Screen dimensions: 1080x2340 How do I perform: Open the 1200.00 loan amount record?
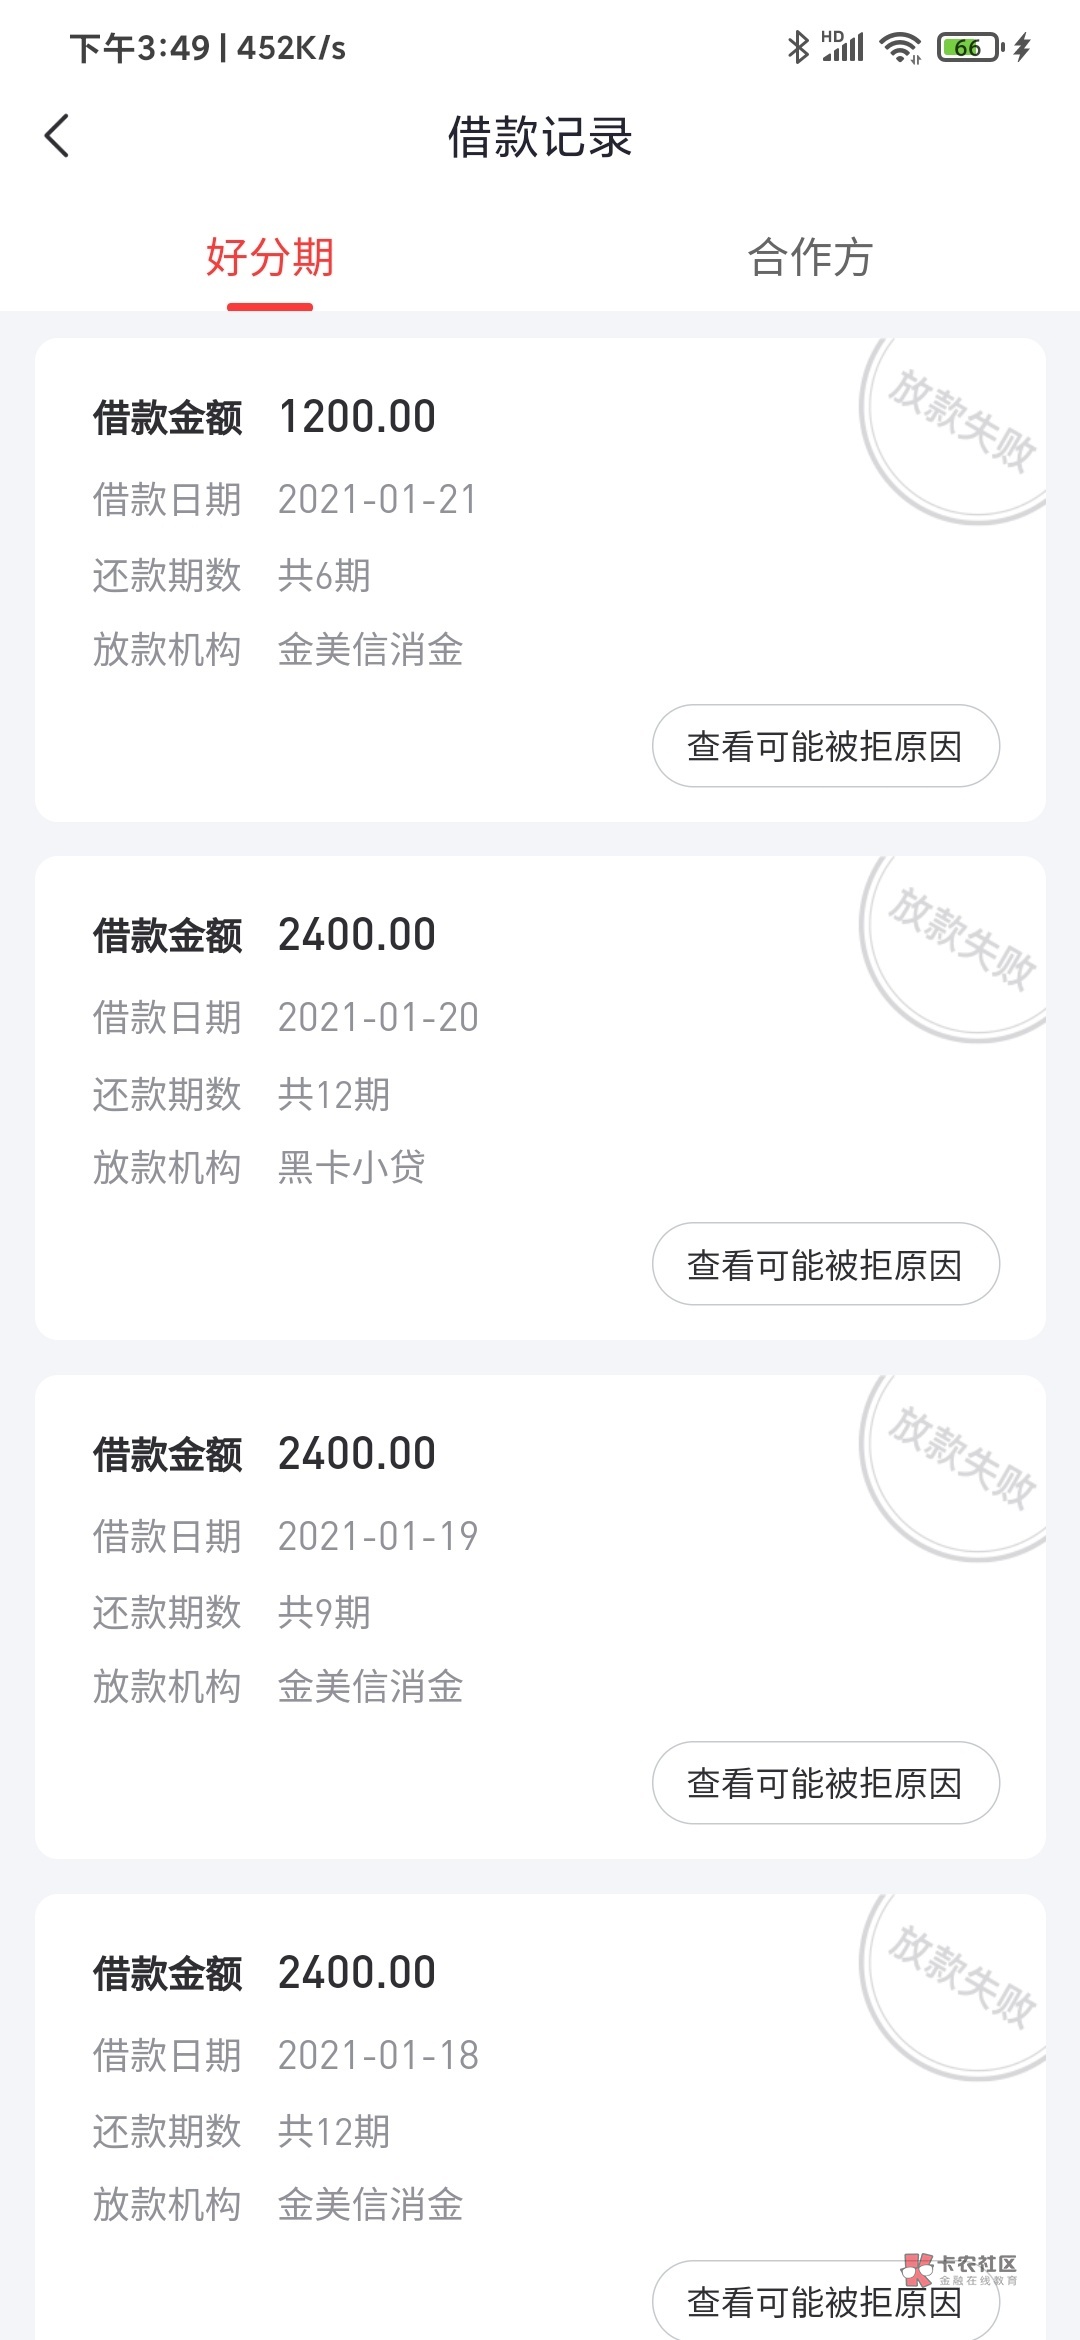click(357, 417)
